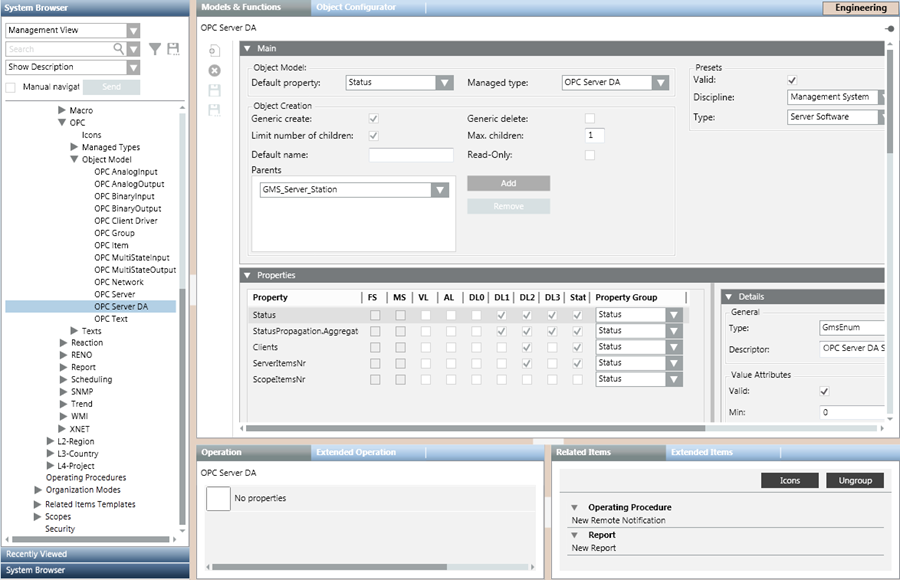Click the filter icon in System Browser
Image resolution: width=900 pixels, height=580 pixels.
pyautogui.click(x=155, y=48)
